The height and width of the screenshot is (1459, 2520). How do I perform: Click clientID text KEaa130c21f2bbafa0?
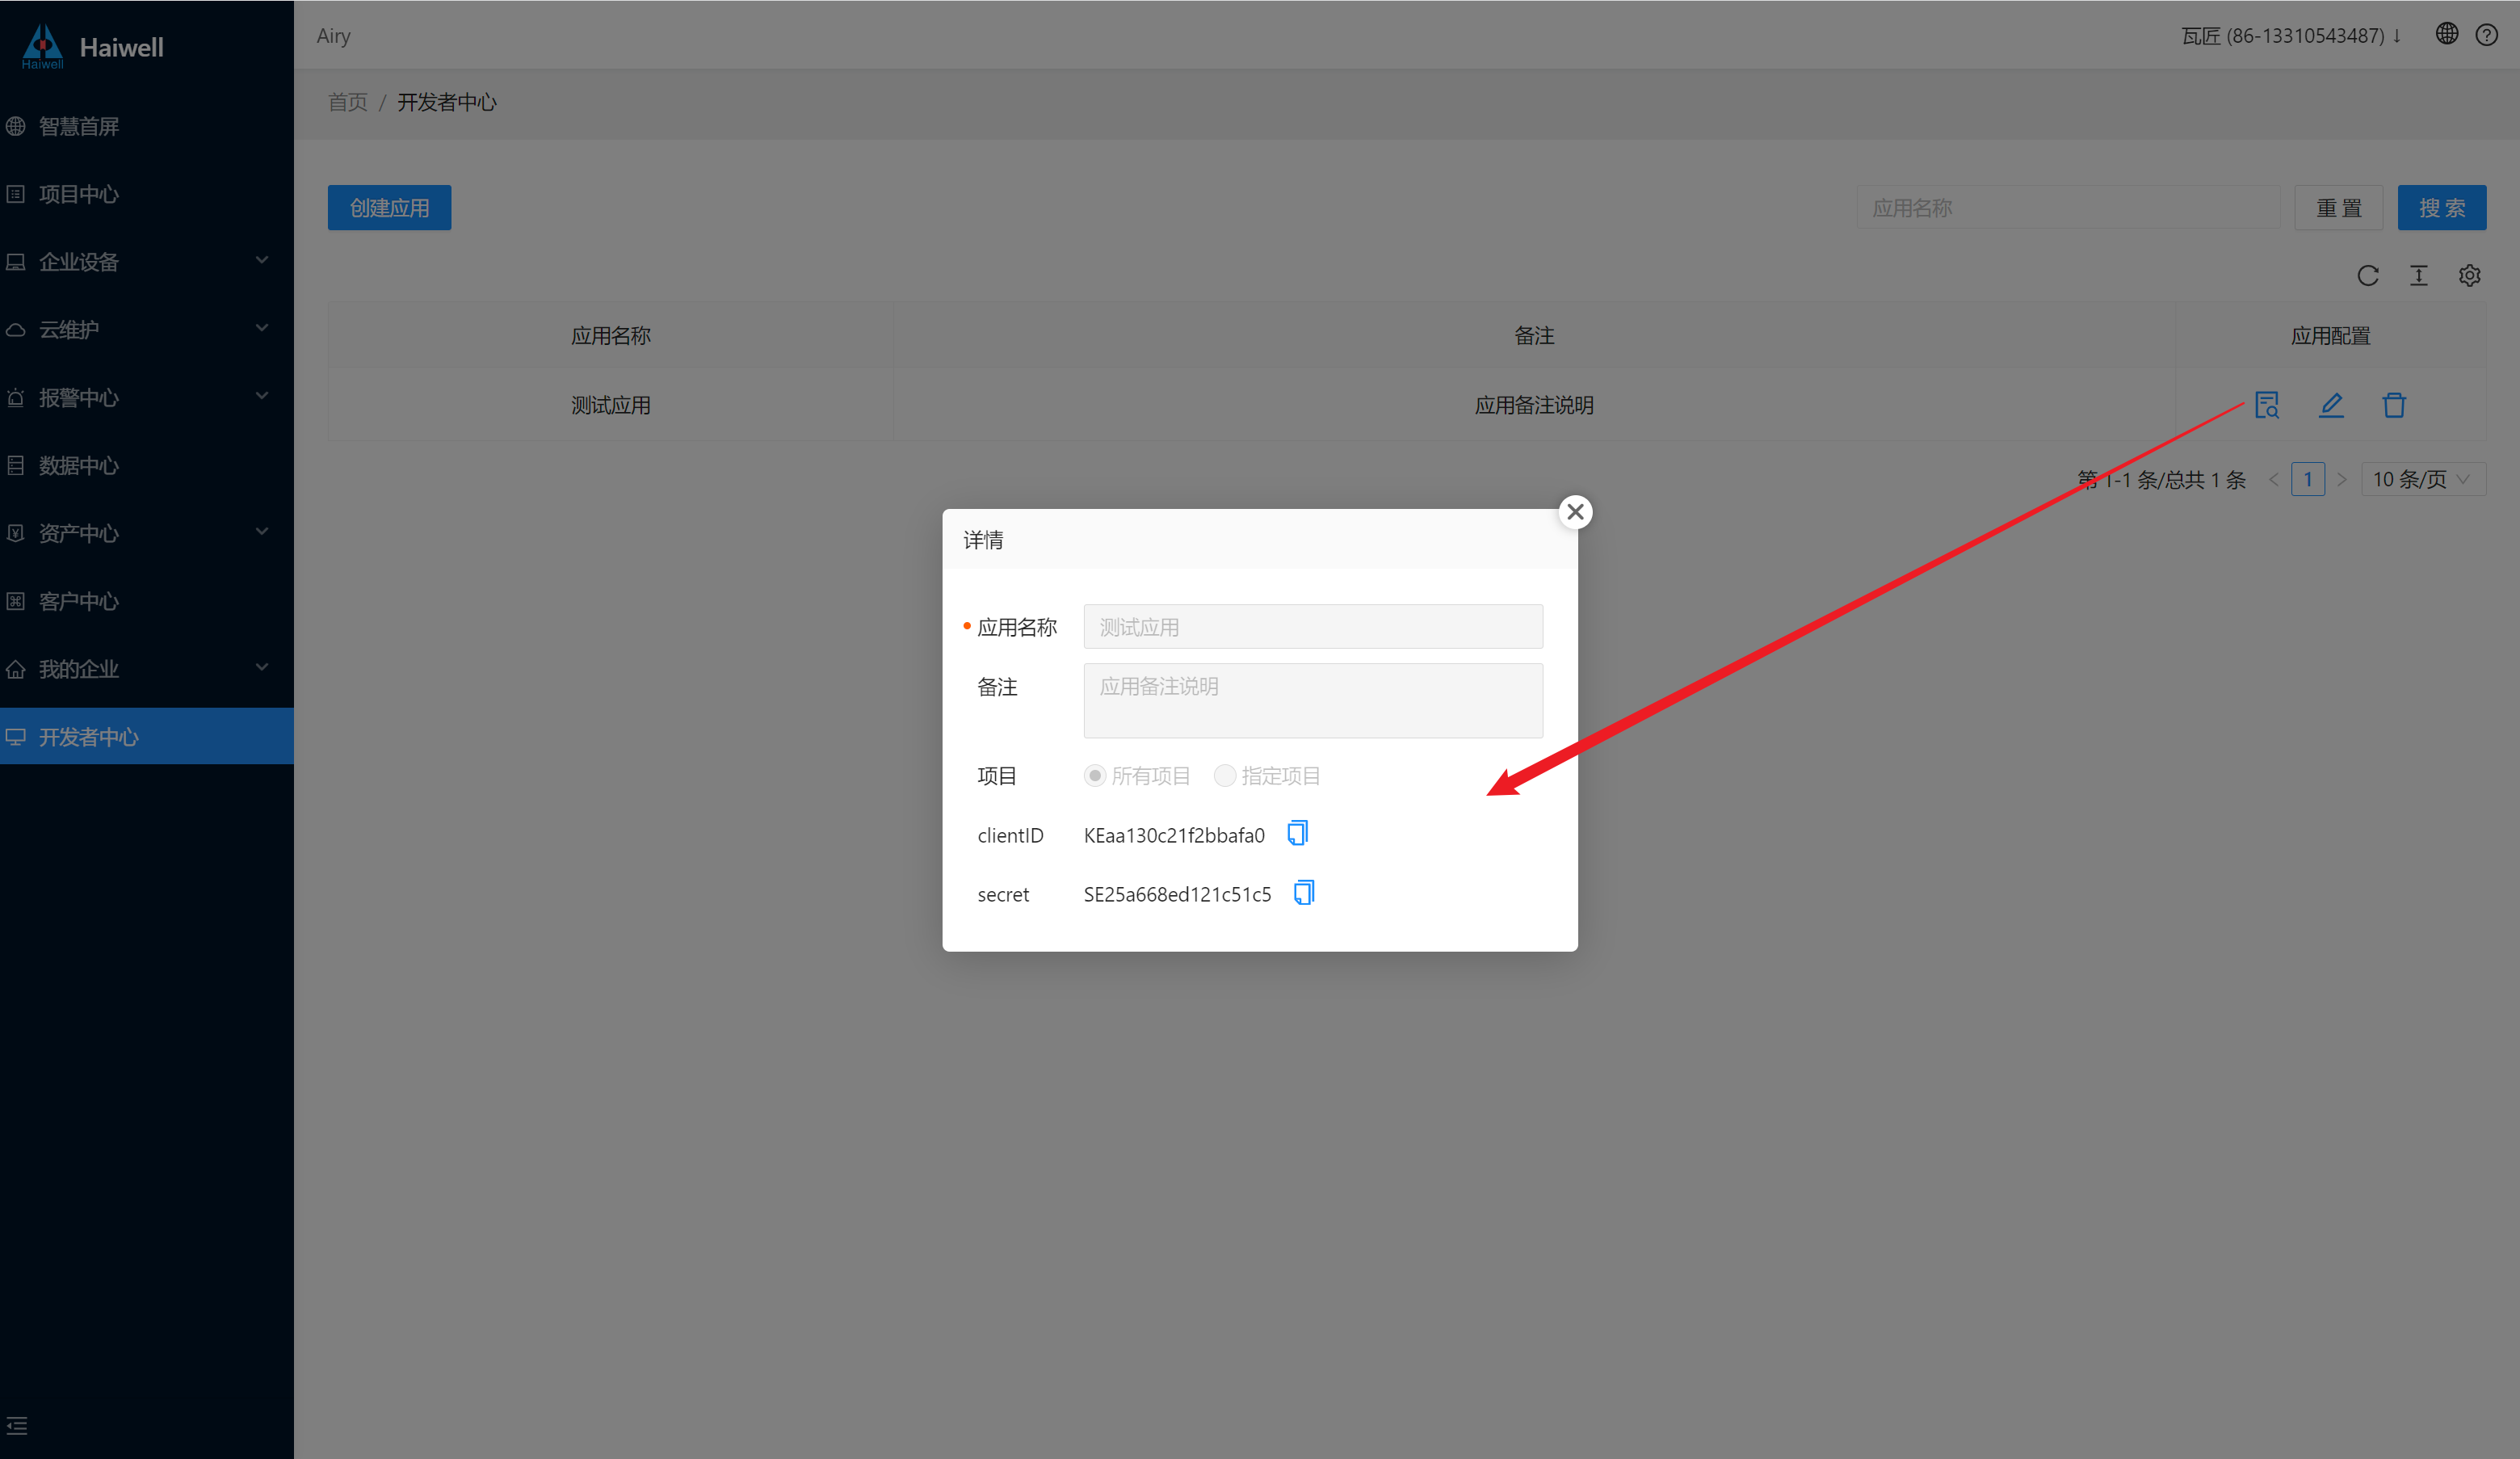[x=1174, y=835]
